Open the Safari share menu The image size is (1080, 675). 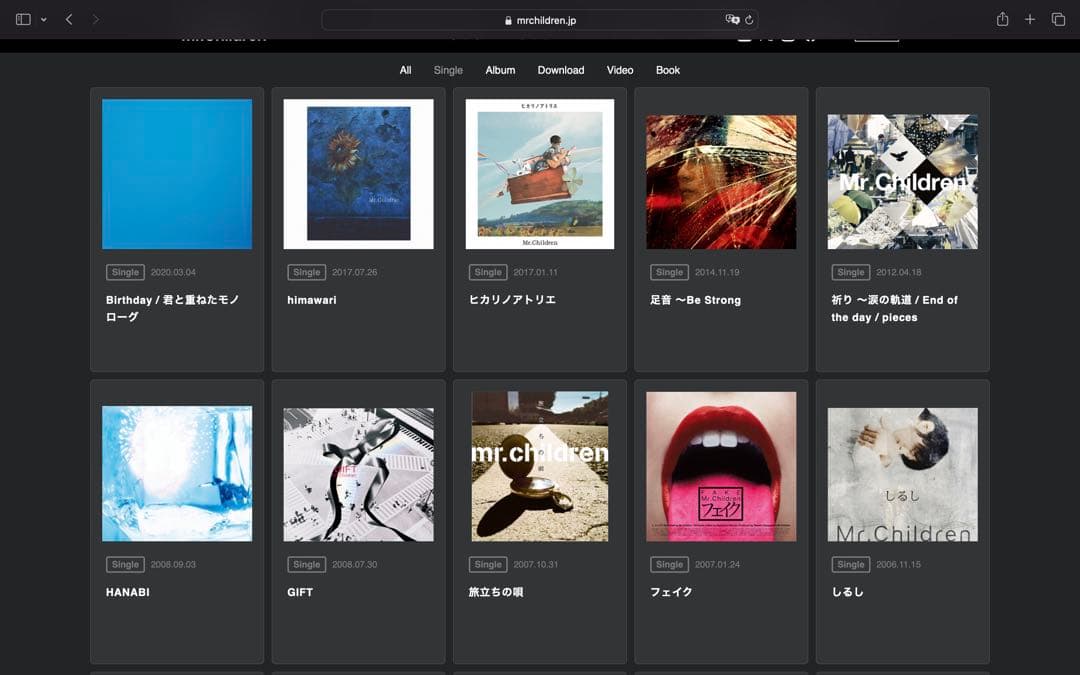(x=1002, y=19)
